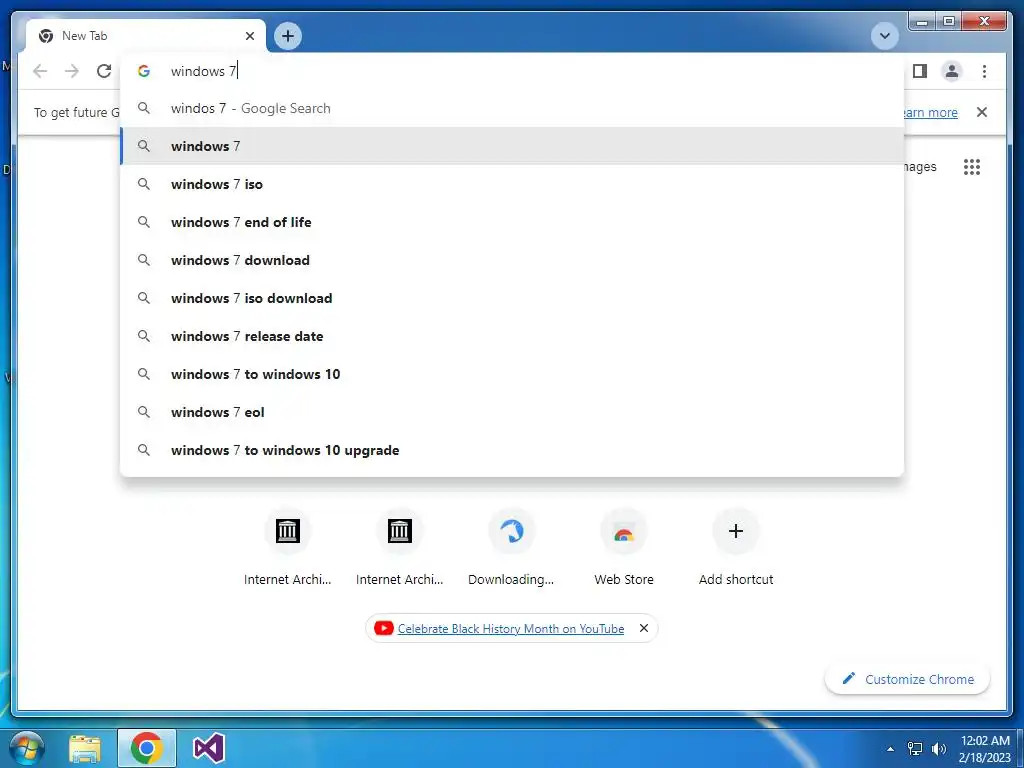
Task: Select 'windows 7 end of life' suggestion
Action: click(512, 222)
